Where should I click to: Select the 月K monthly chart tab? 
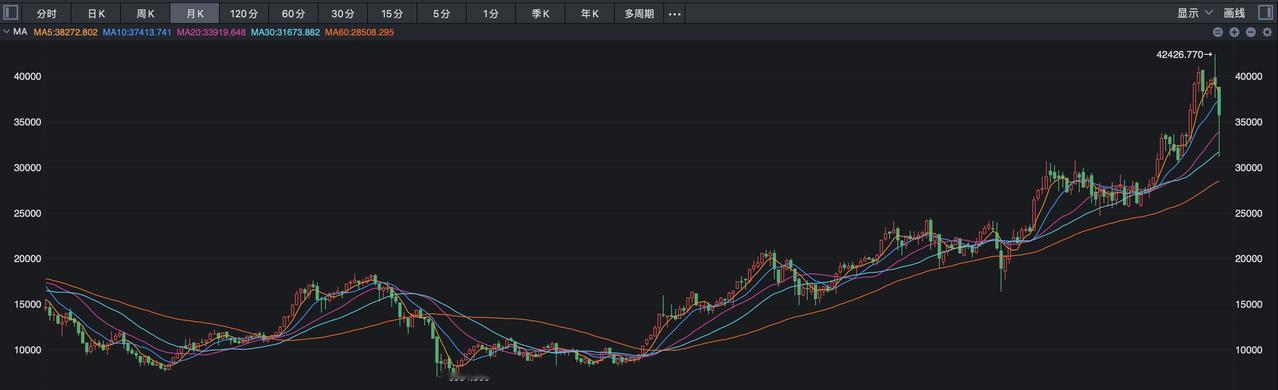195,14
